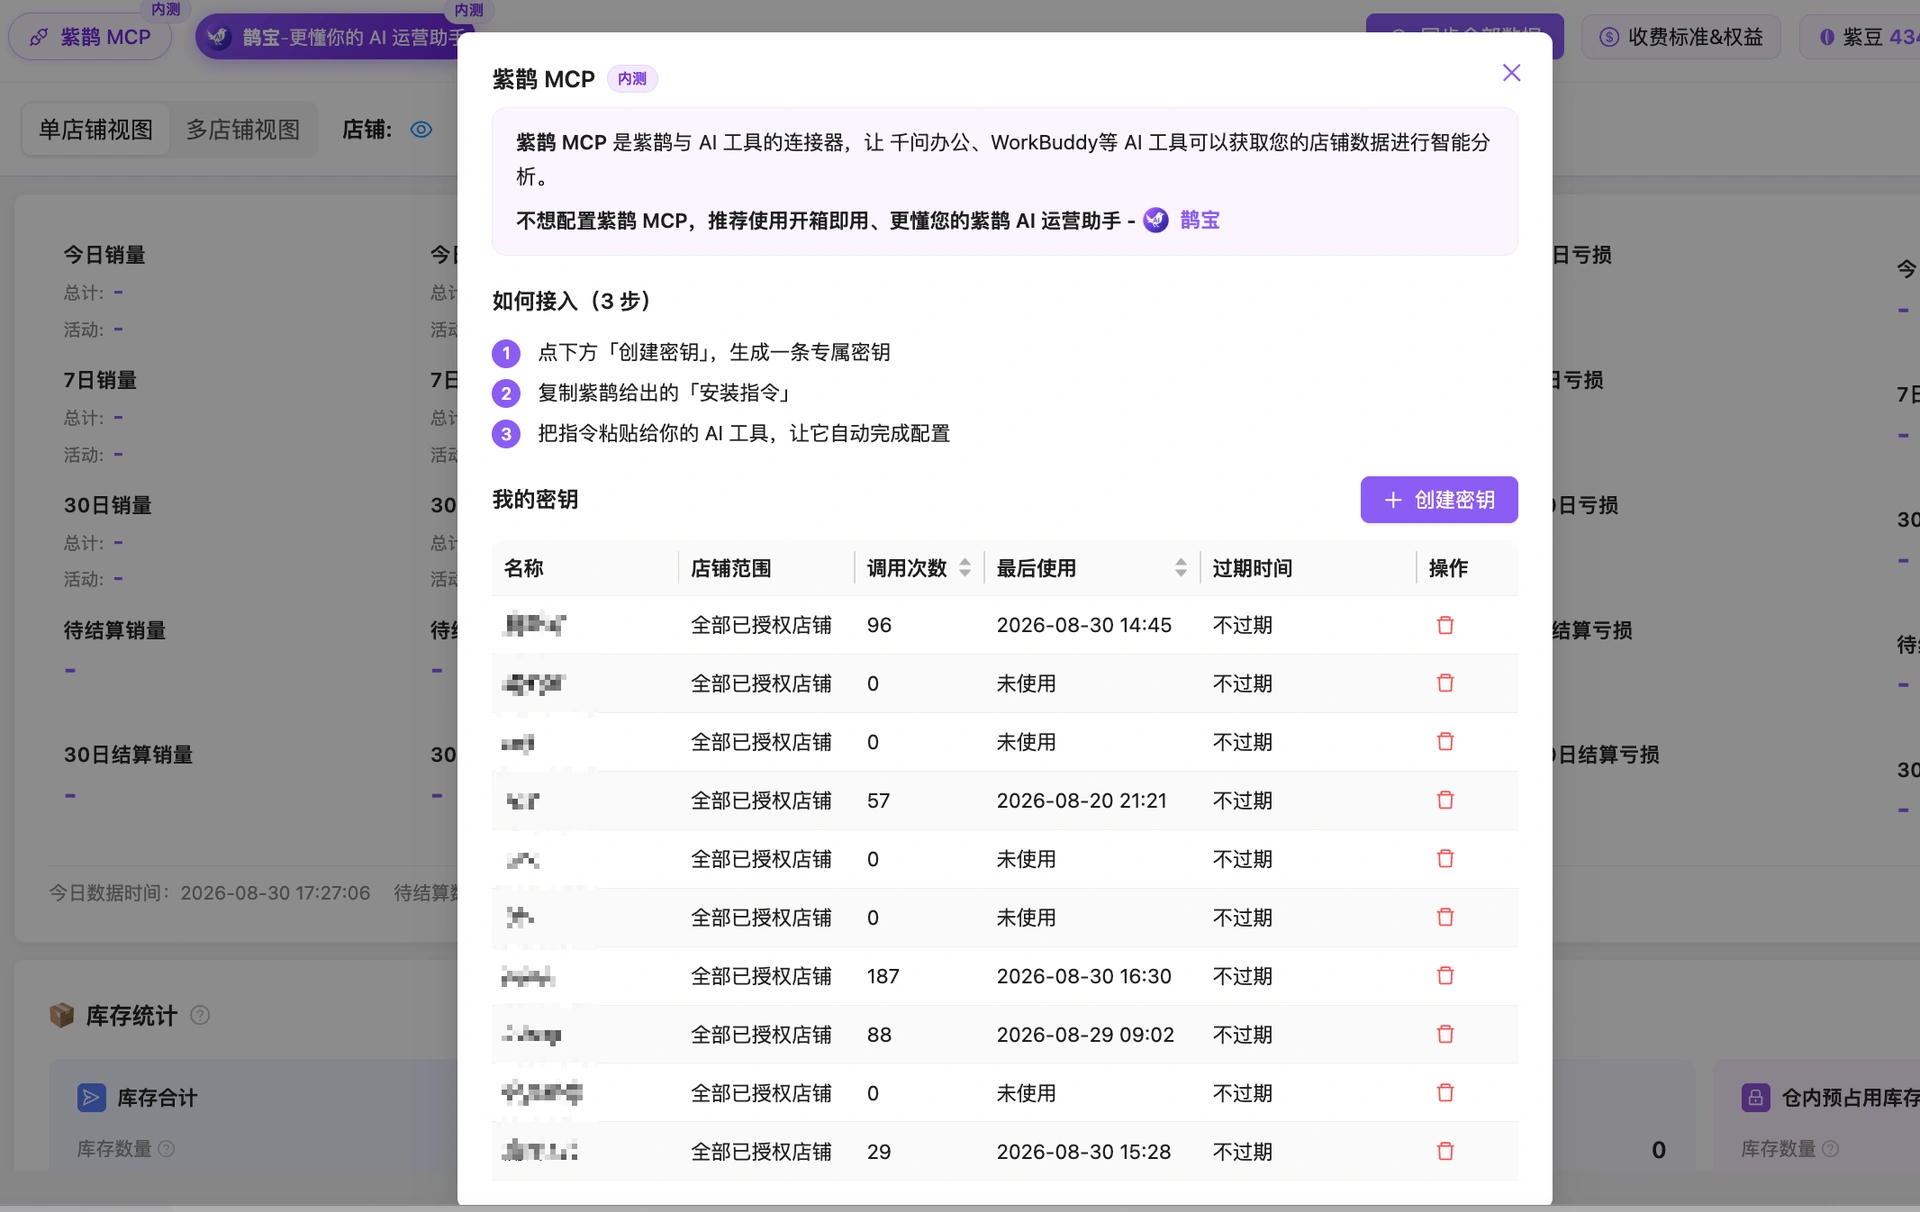1920x1212 pixels.
Task: Click help icon beside right 库存数量
Action: [x=1830, y=1149]
